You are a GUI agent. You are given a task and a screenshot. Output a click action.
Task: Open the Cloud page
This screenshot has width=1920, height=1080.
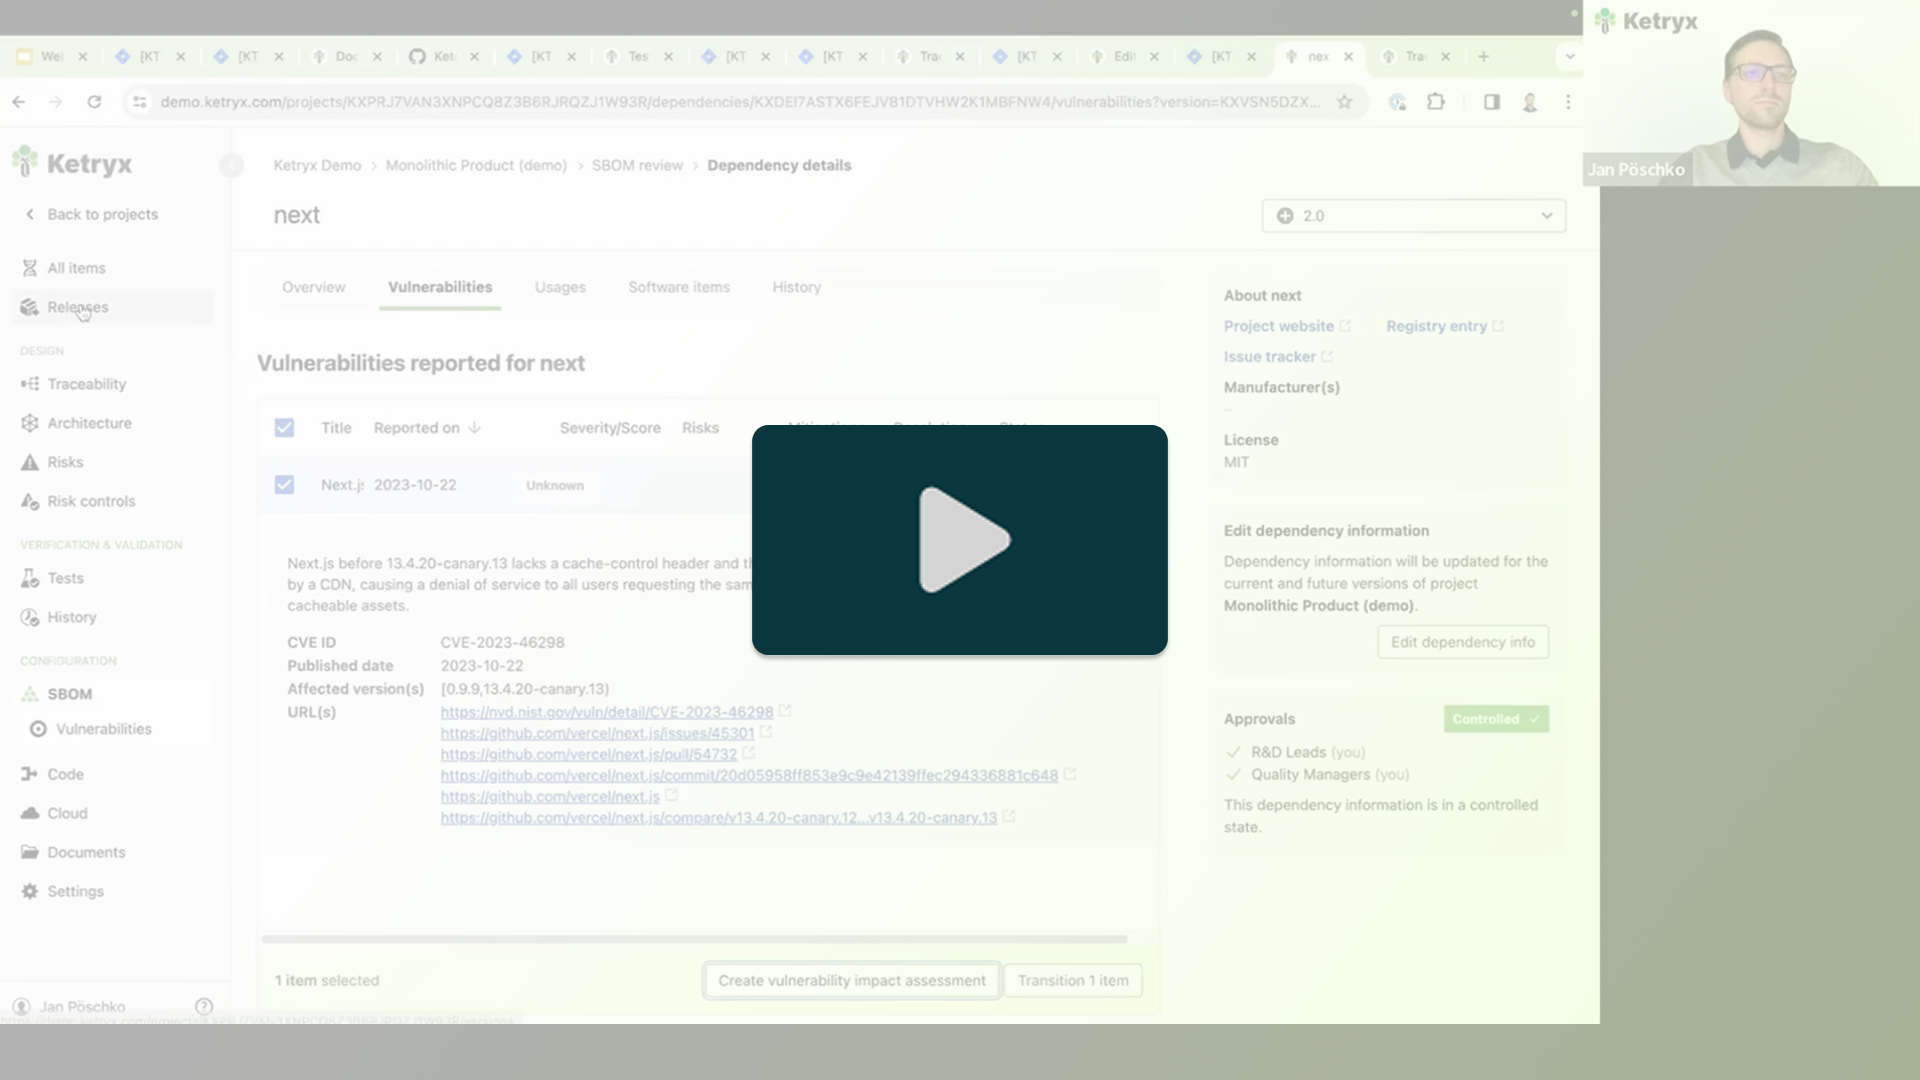tap(67, 813)
